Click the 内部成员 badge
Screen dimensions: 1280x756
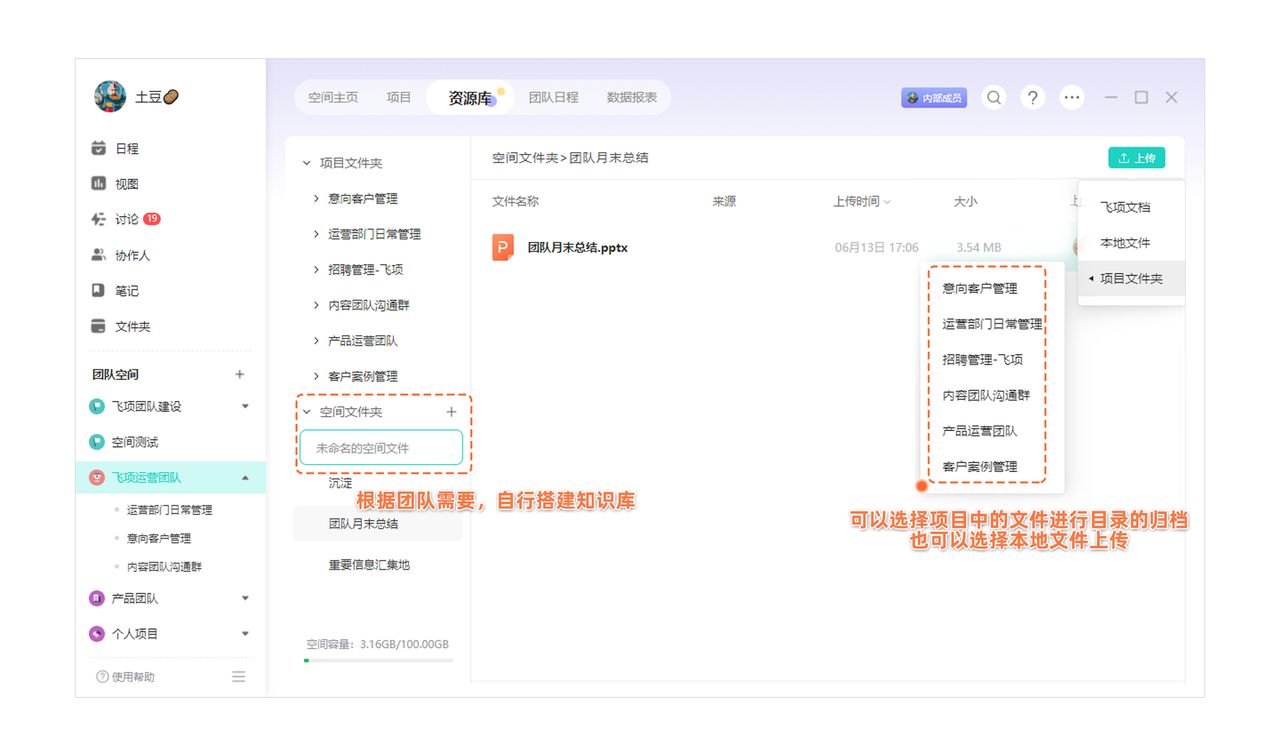point(934,97)
